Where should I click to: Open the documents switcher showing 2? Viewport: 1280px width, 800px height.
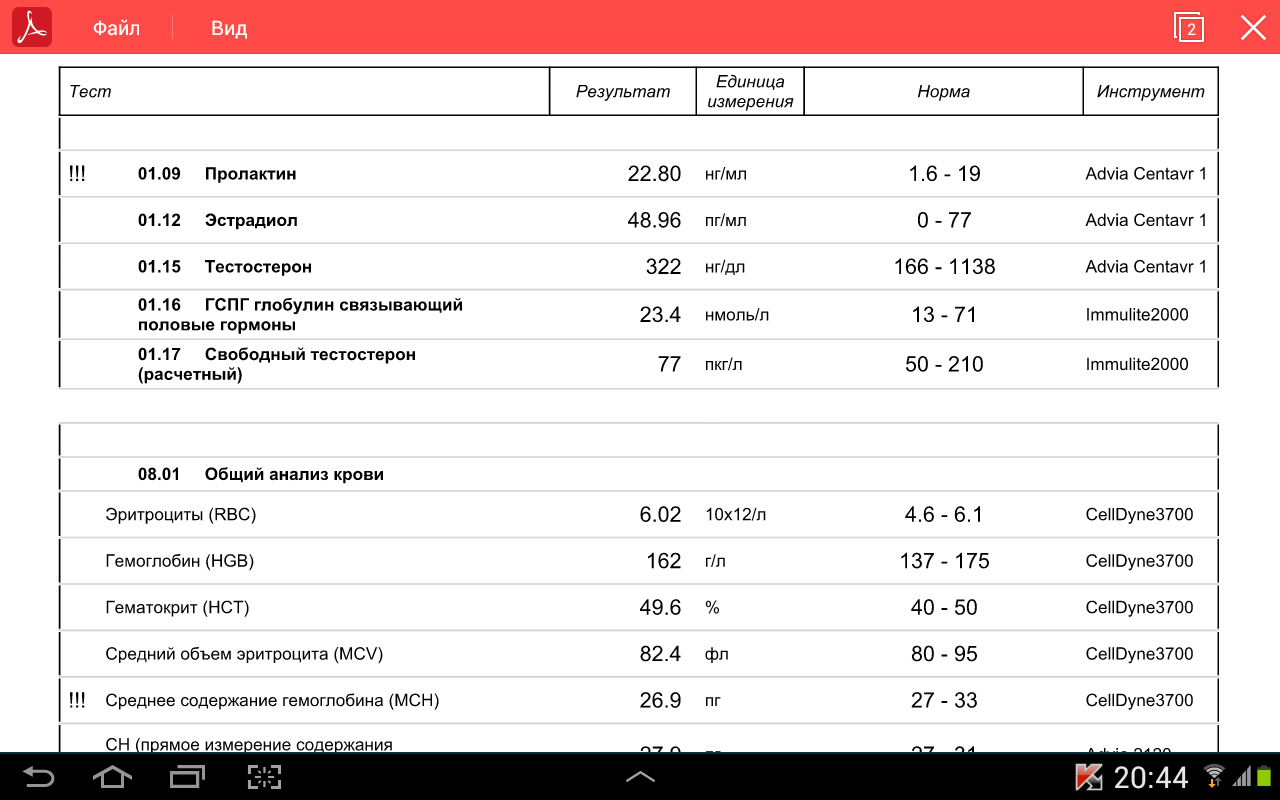[x=1189, y=28]
